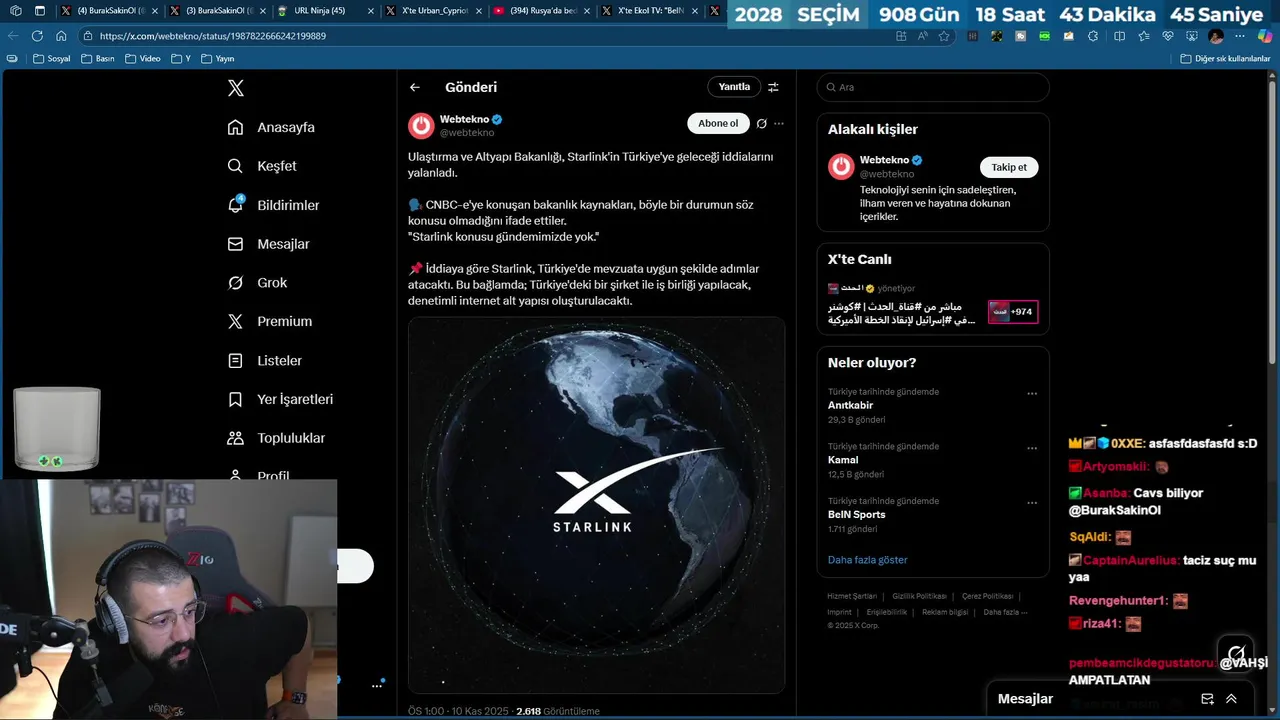Open Keşfet explore page

(x=262, y=166)
